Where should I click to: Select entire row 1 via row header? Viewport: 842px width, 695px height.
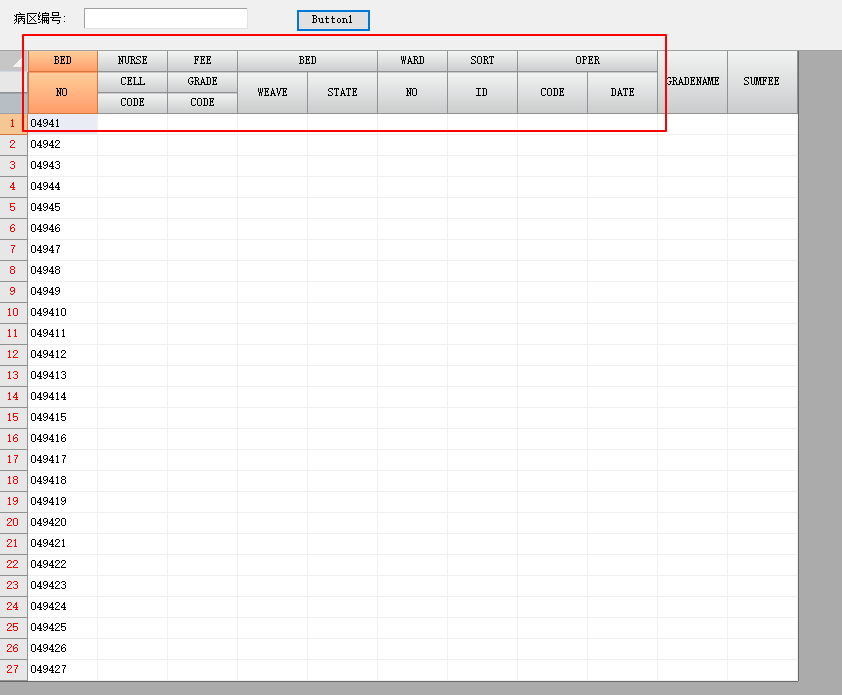click(x=13, y=124)
